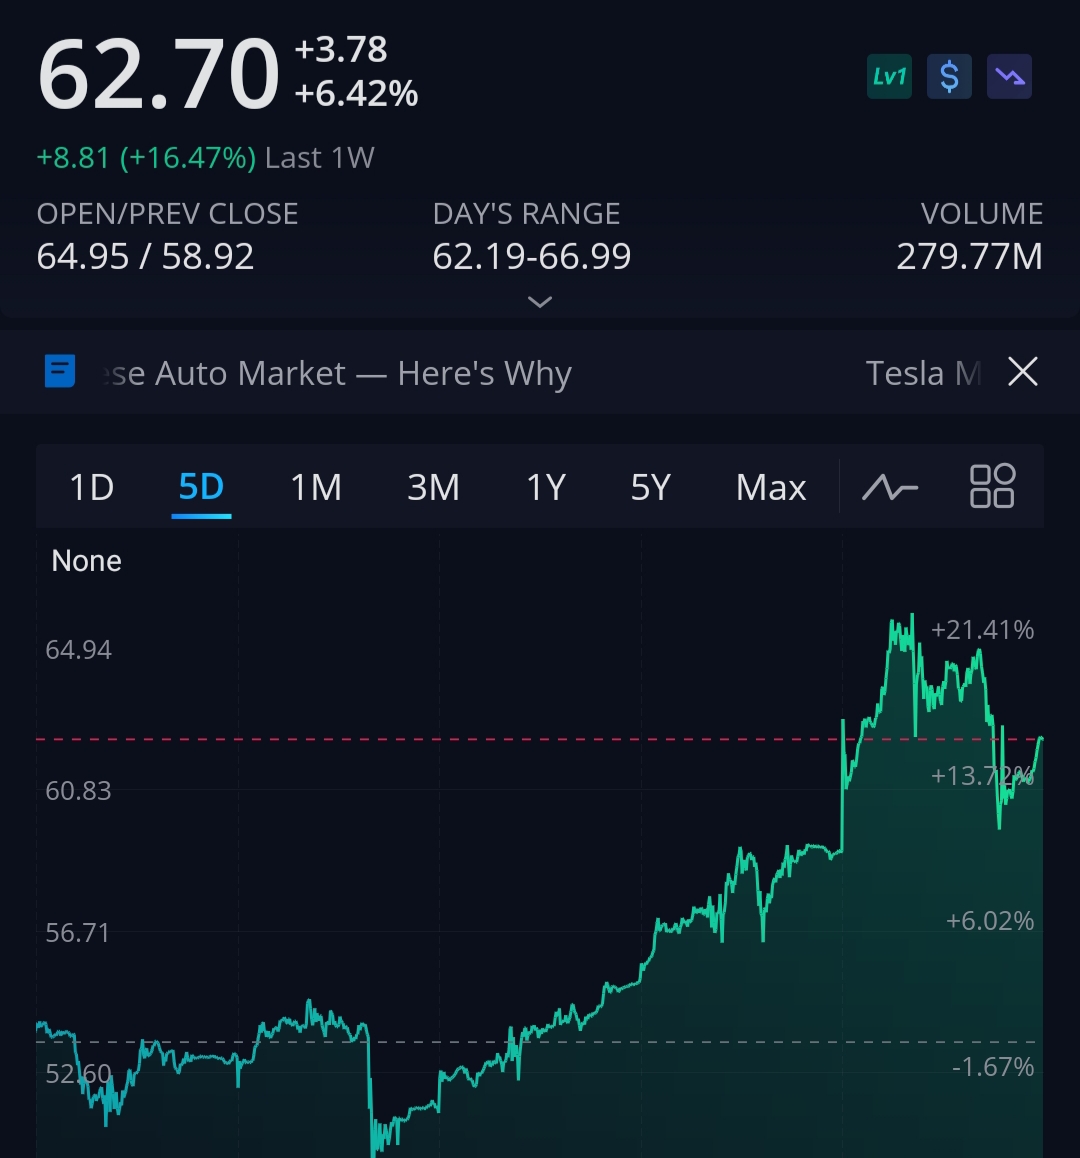
Task: Switch to 3M chart range
Action: pyautogui.click(x=433, y=488)
